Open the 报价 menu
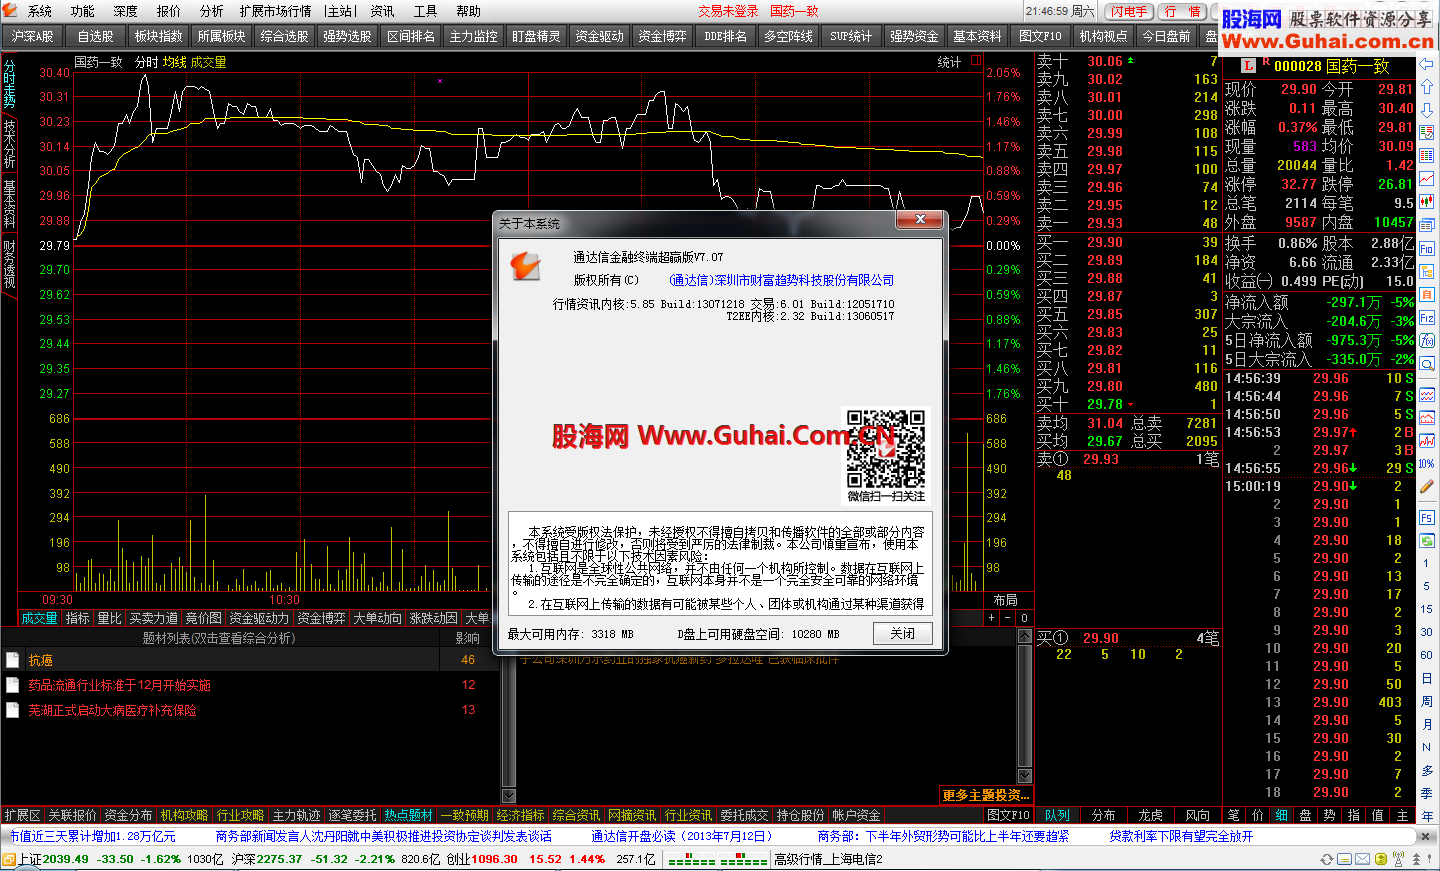Viewport: 1440px width, 871px height. click(169, 11)
